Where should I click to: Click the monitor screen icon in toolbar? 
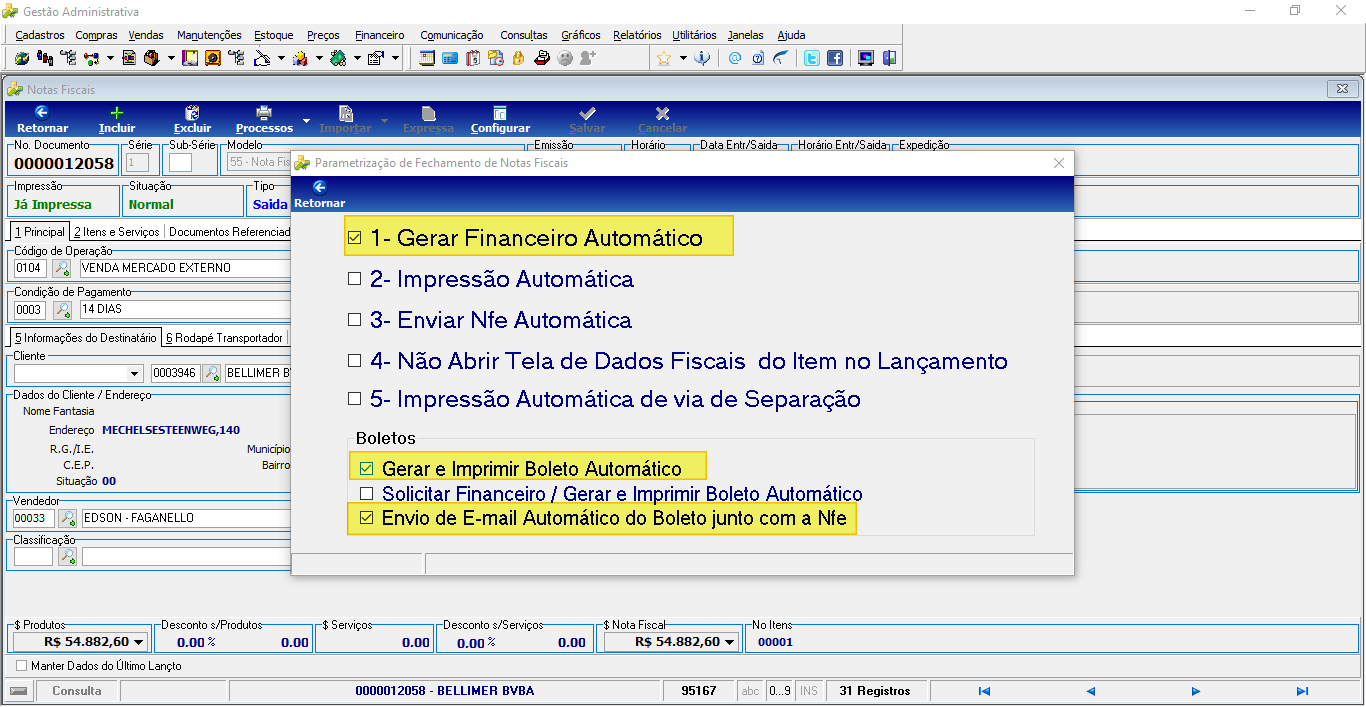(x=866, y=58)
